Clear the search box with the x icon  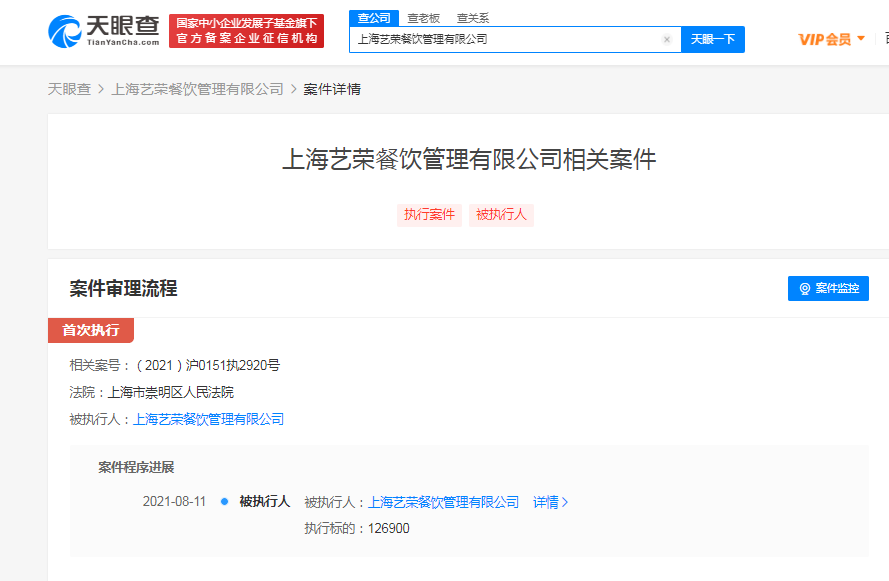[x=667, y=39]
